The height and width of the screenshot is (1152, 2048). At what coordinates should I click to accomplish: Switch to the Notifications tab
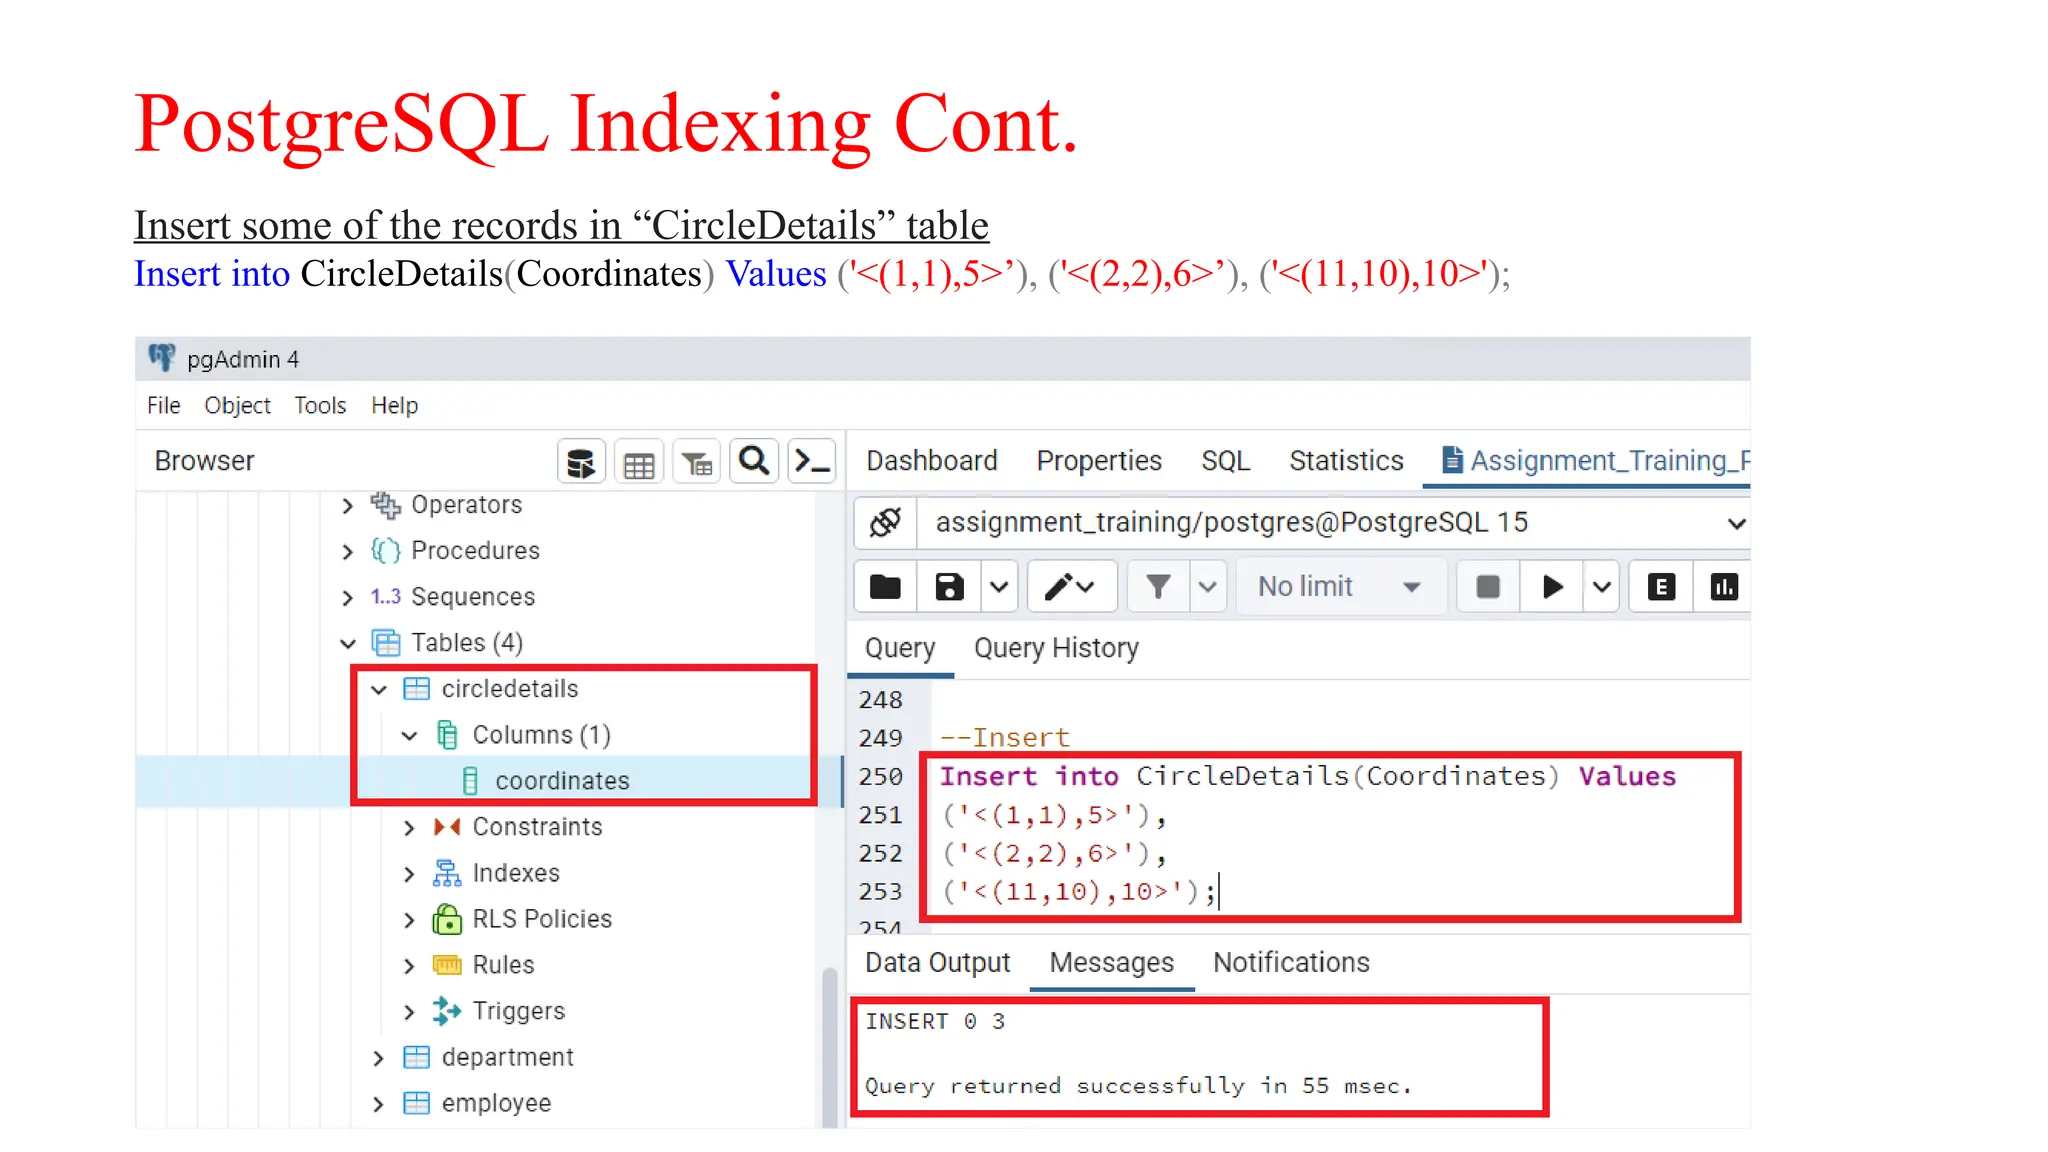click(x=1291, y=962)
